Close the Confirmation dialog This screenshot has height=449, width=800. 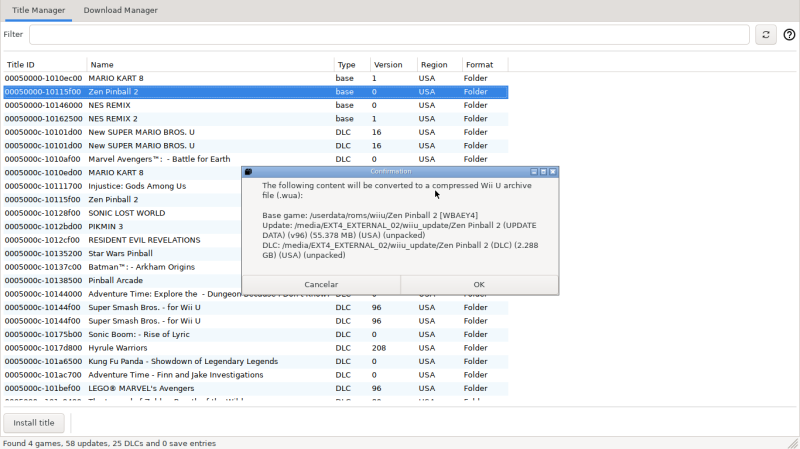(x=553, y=172)
